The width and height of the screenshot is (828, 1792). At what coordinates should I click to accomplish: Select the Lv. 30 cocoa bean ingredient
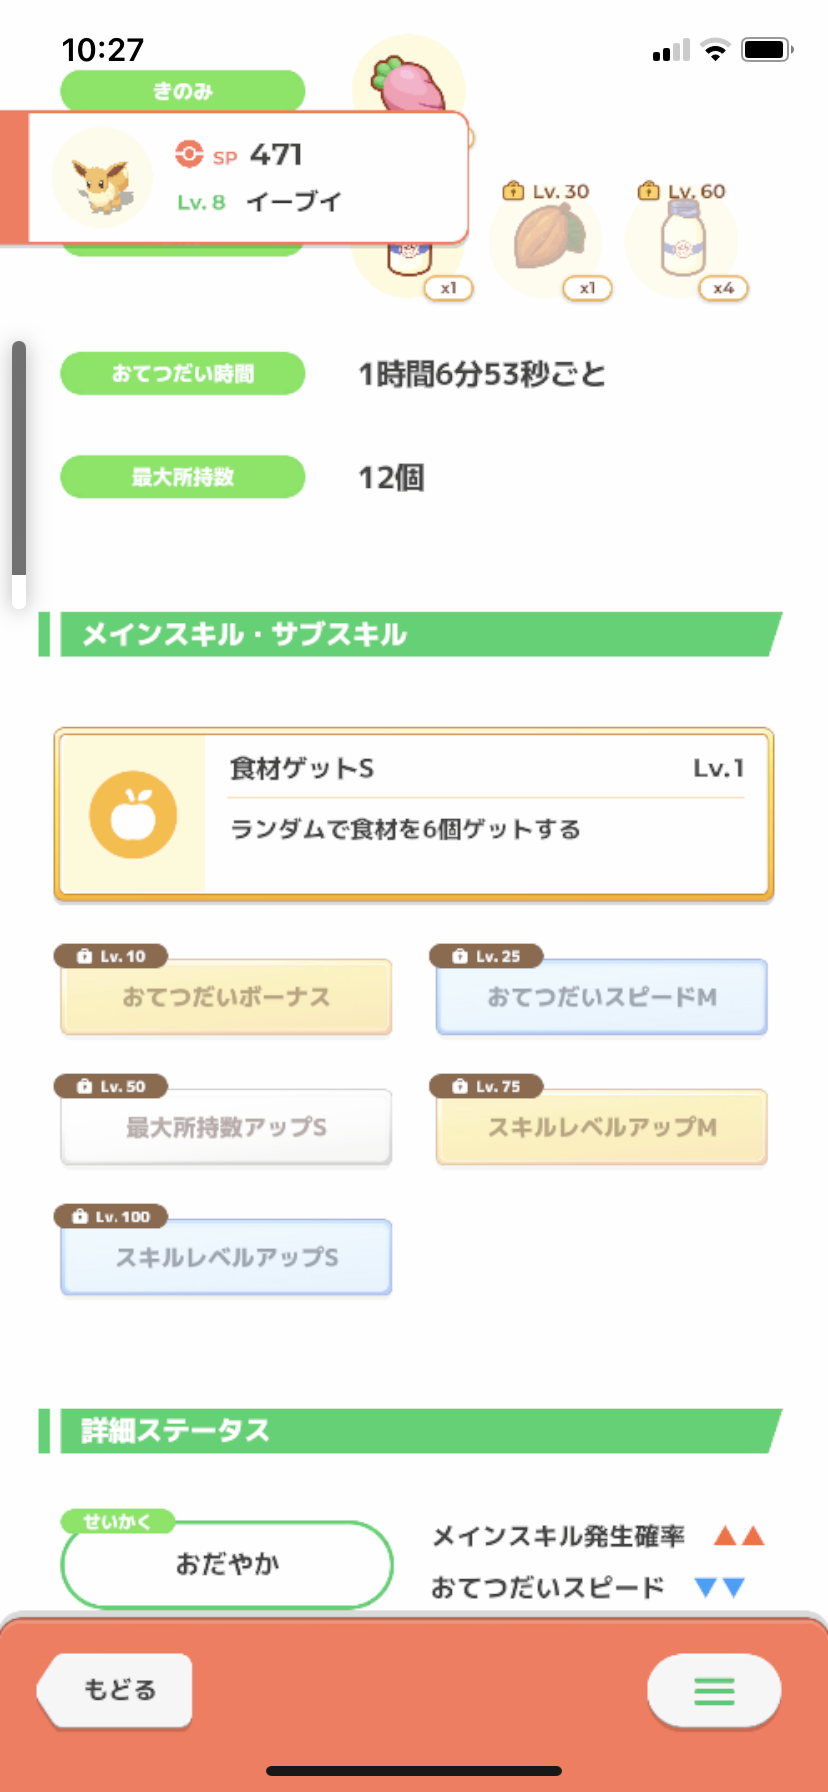(547, 240)
